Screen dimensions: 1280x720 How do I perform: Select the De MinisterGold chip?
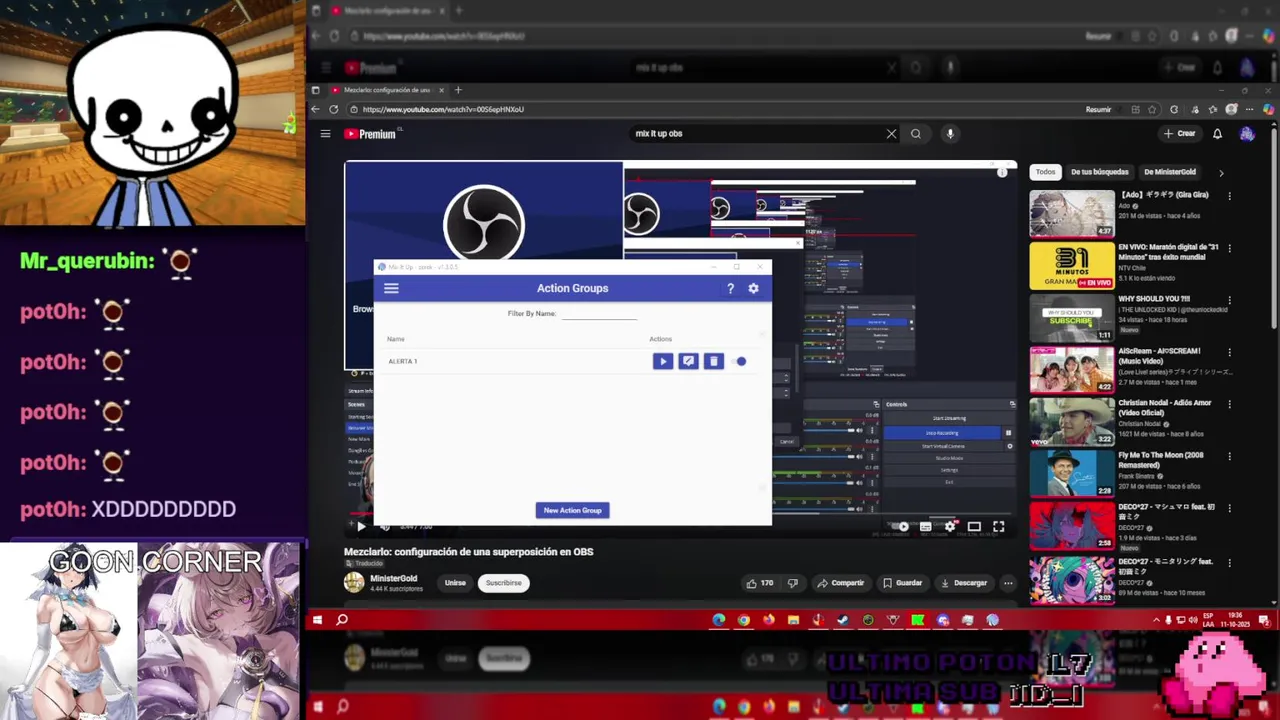click(x=1169, y=172)
